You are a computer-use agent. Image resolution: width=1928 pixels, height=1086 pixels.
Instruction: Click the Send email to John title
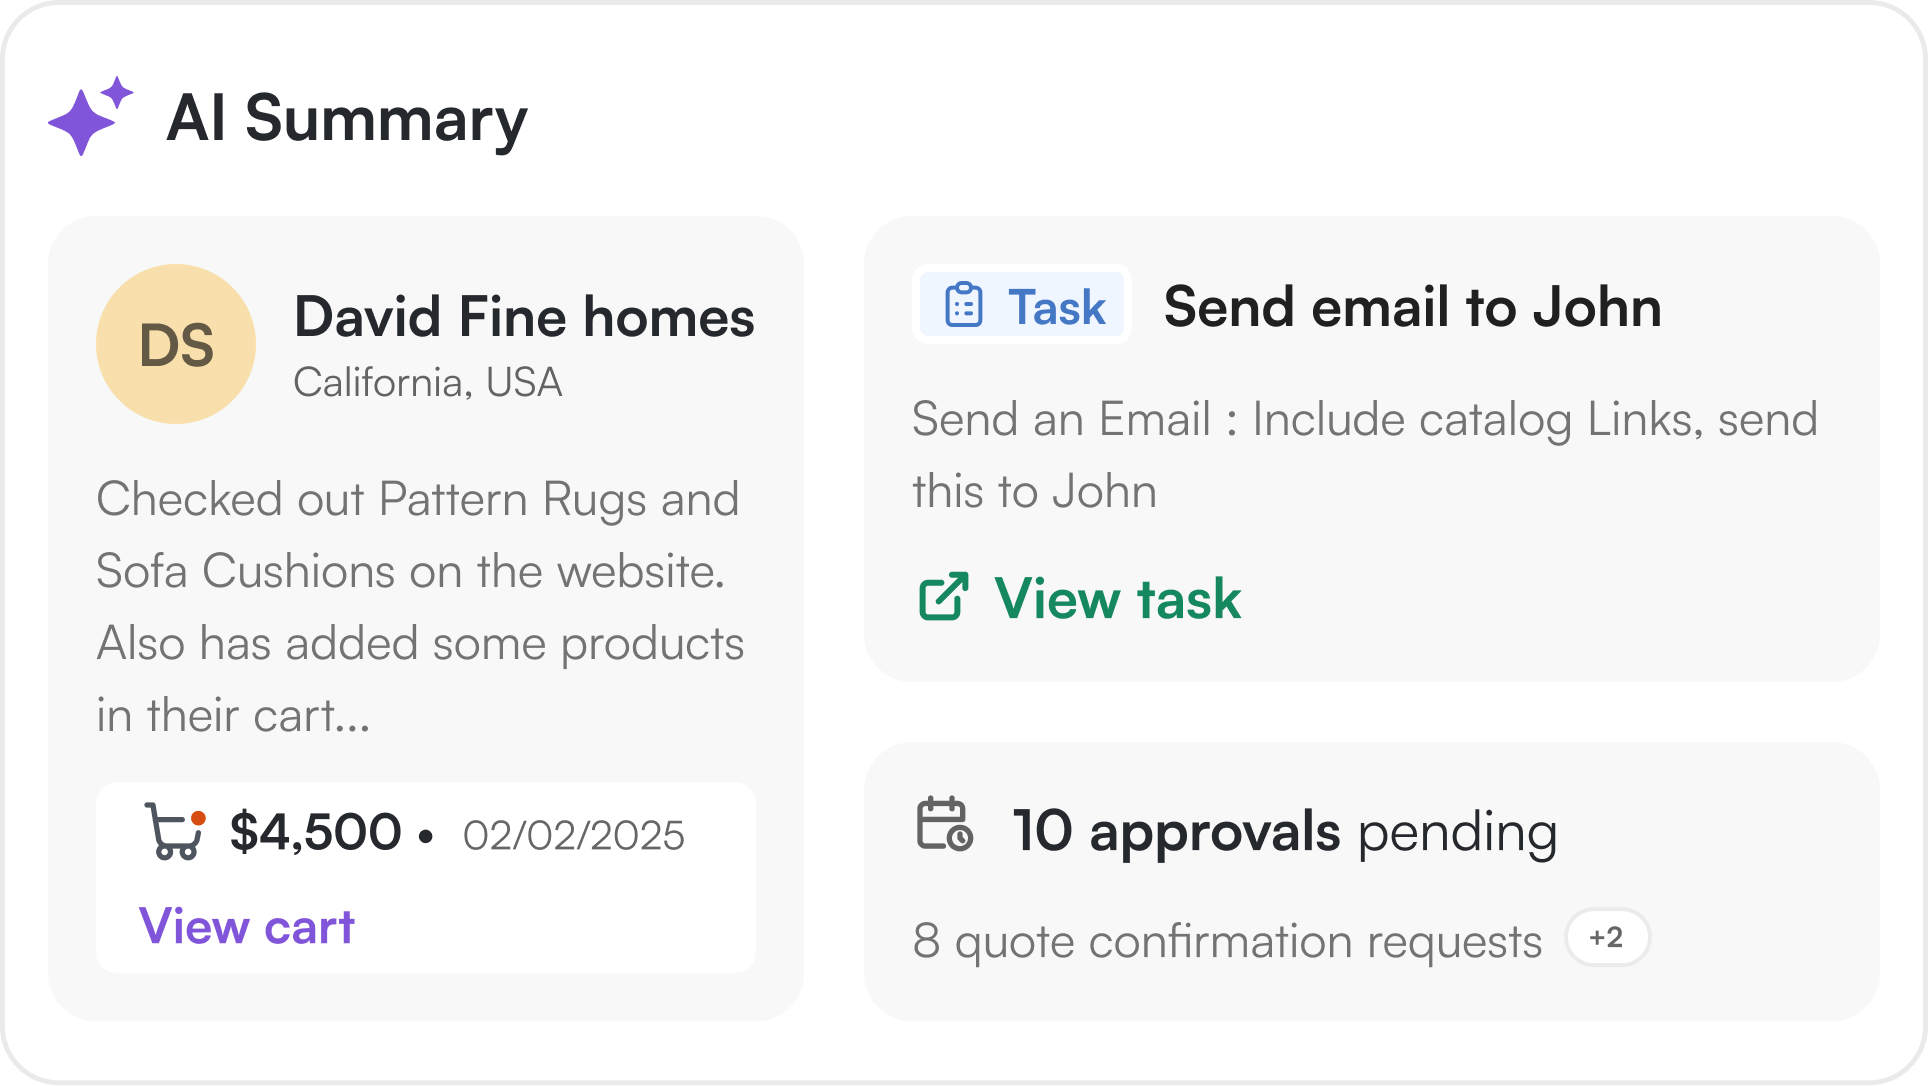tap(1412, 307)
